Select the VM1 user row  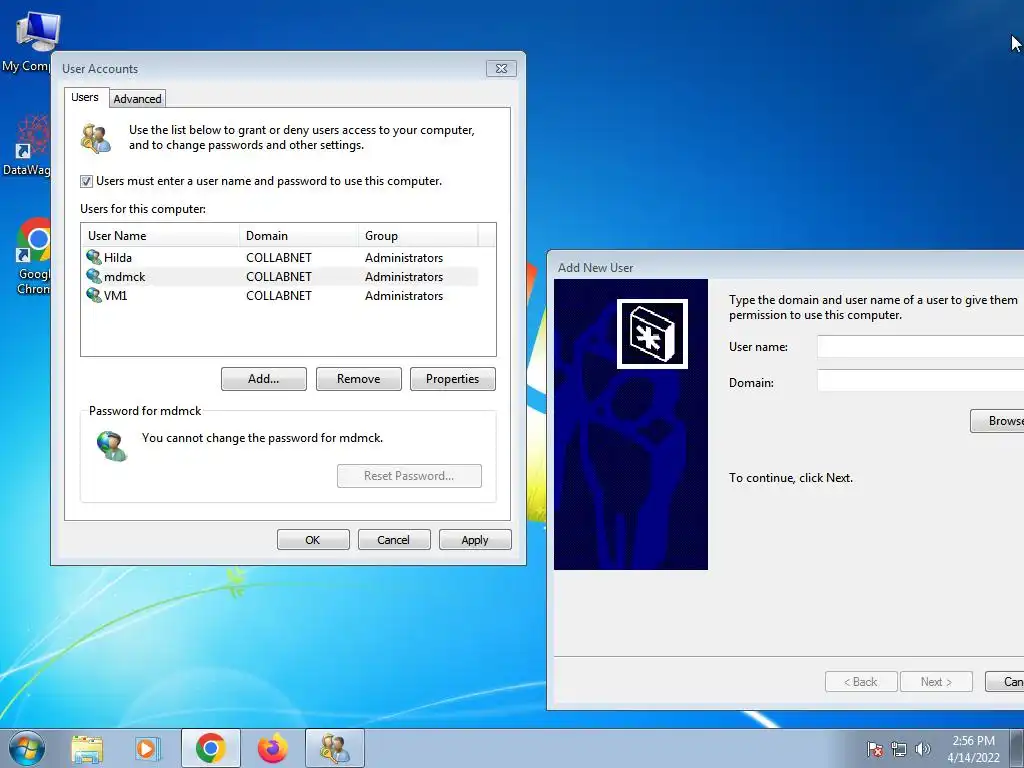pyautogui.click(x=280, y=295)
